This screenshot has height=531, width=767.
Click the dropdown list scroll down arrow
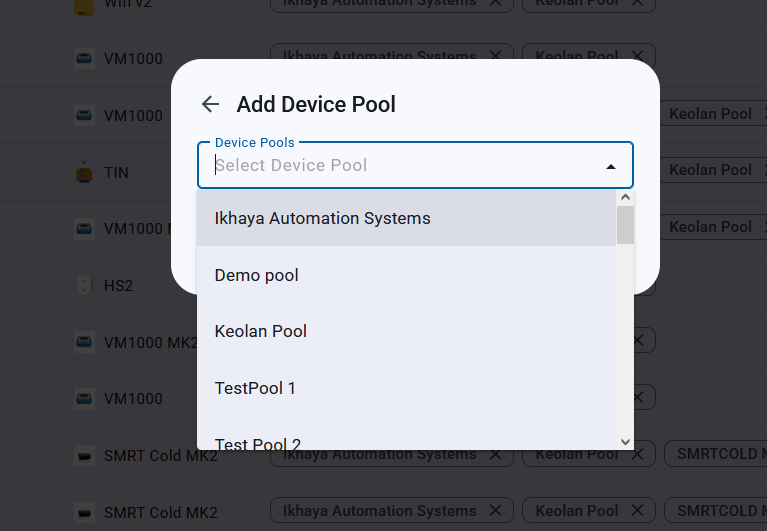click(x=626, y=441)
